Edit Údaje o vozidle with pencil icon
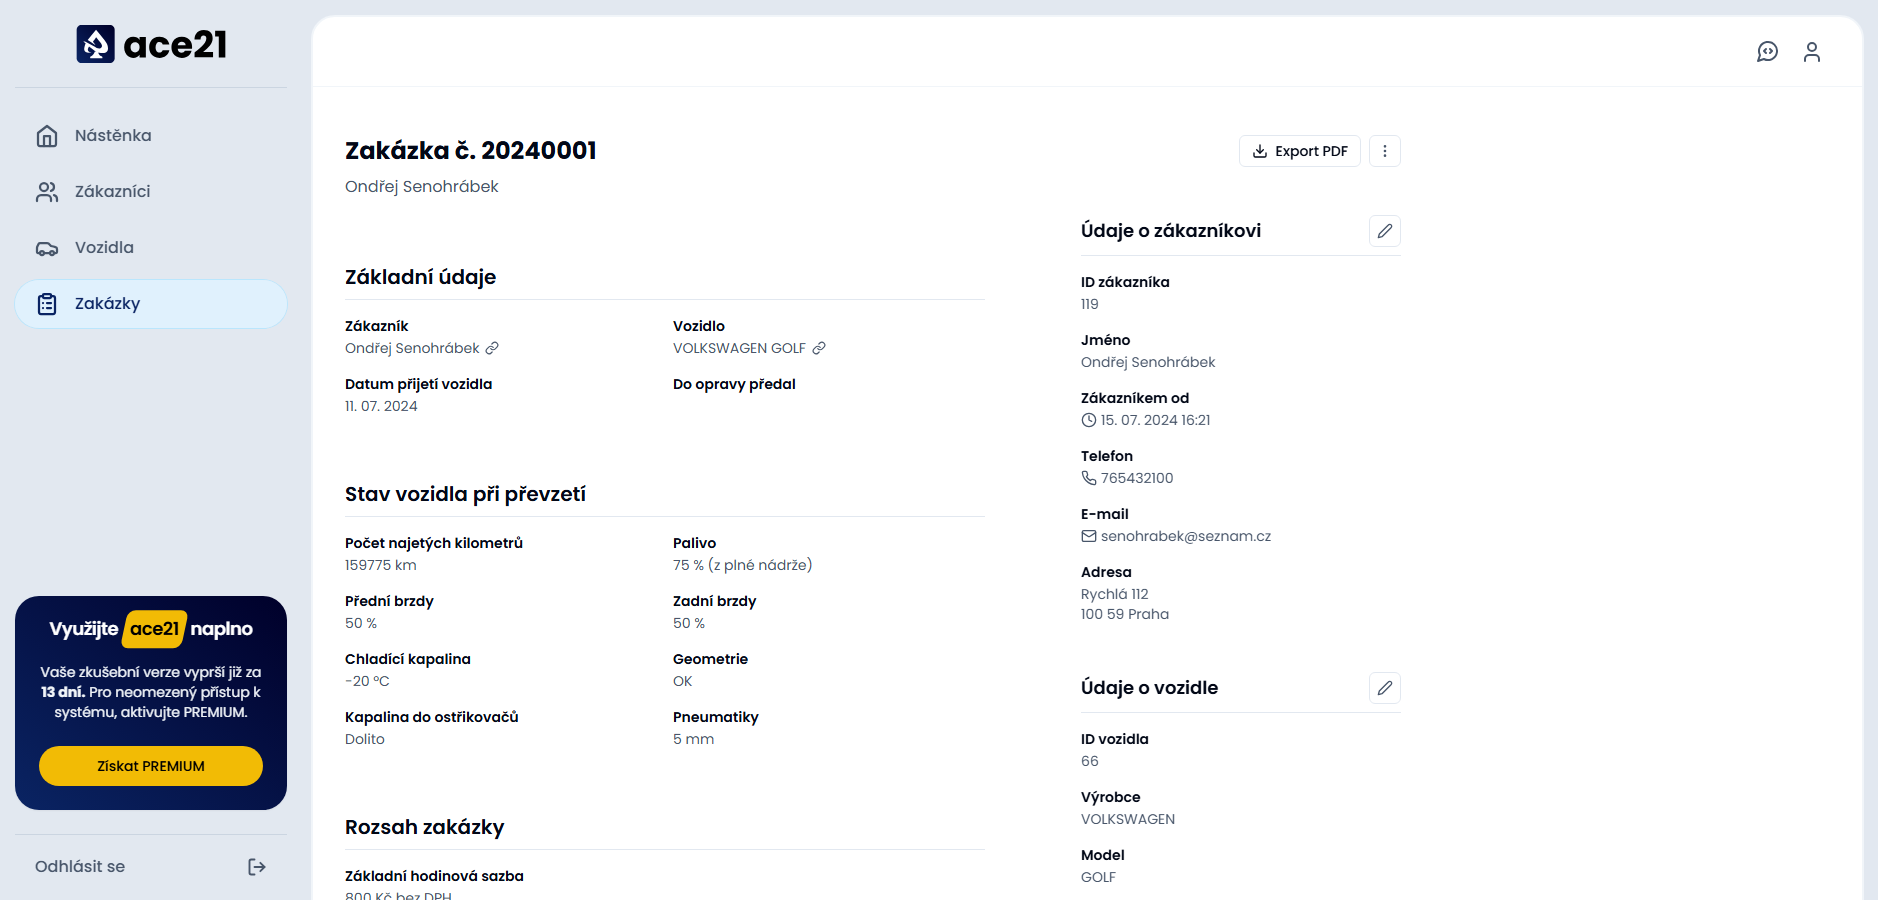Screen dimensions: 1878x900 1385,688
